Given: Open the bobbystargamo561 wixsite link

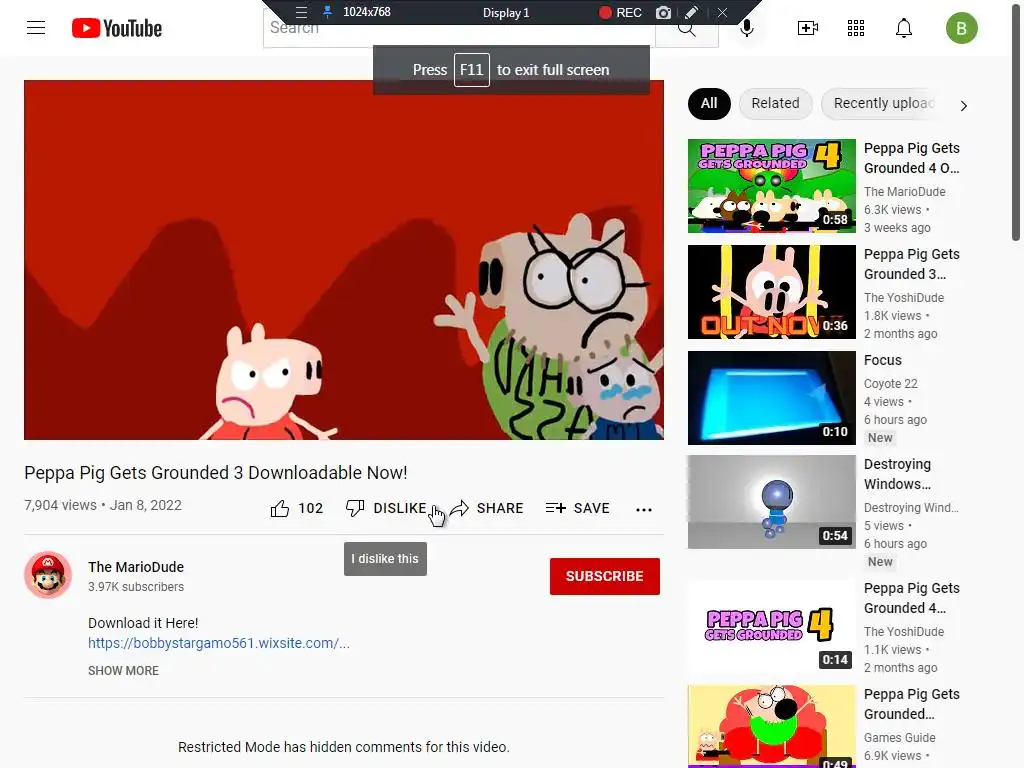Looking at the screenshot, I should [219, 643].
